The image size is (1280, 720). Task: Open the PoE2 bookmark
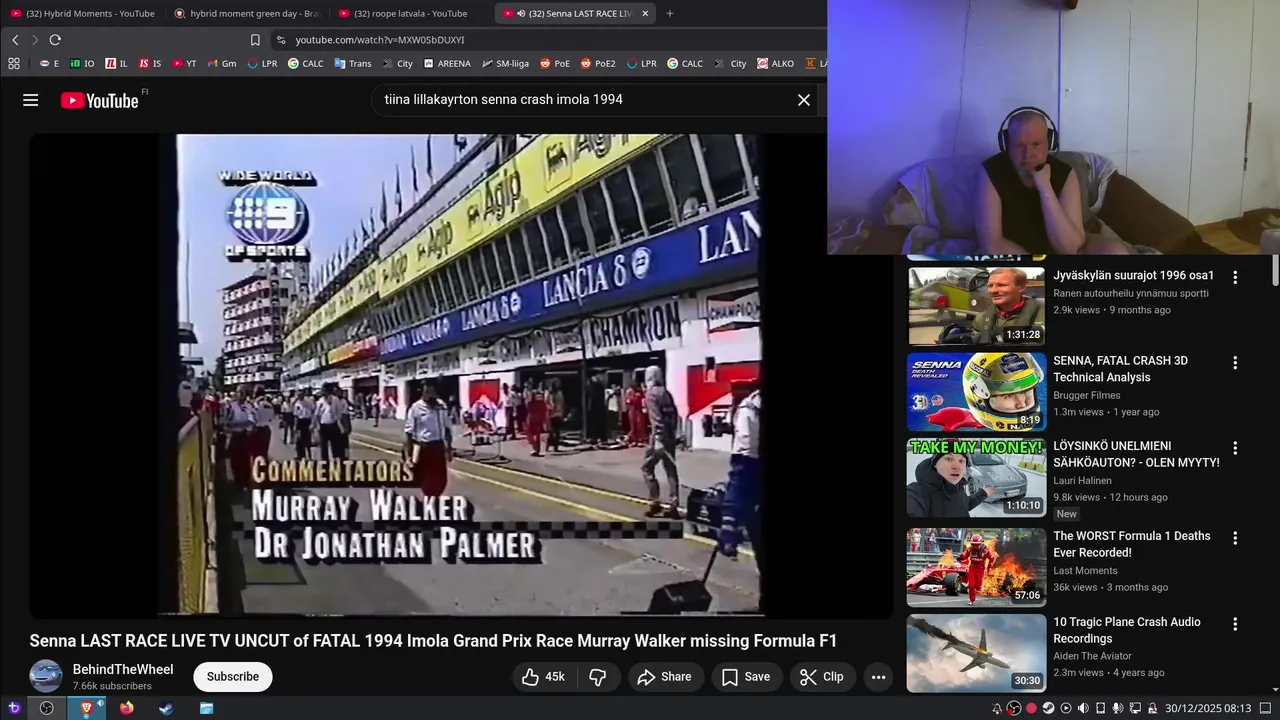point(596,63)
